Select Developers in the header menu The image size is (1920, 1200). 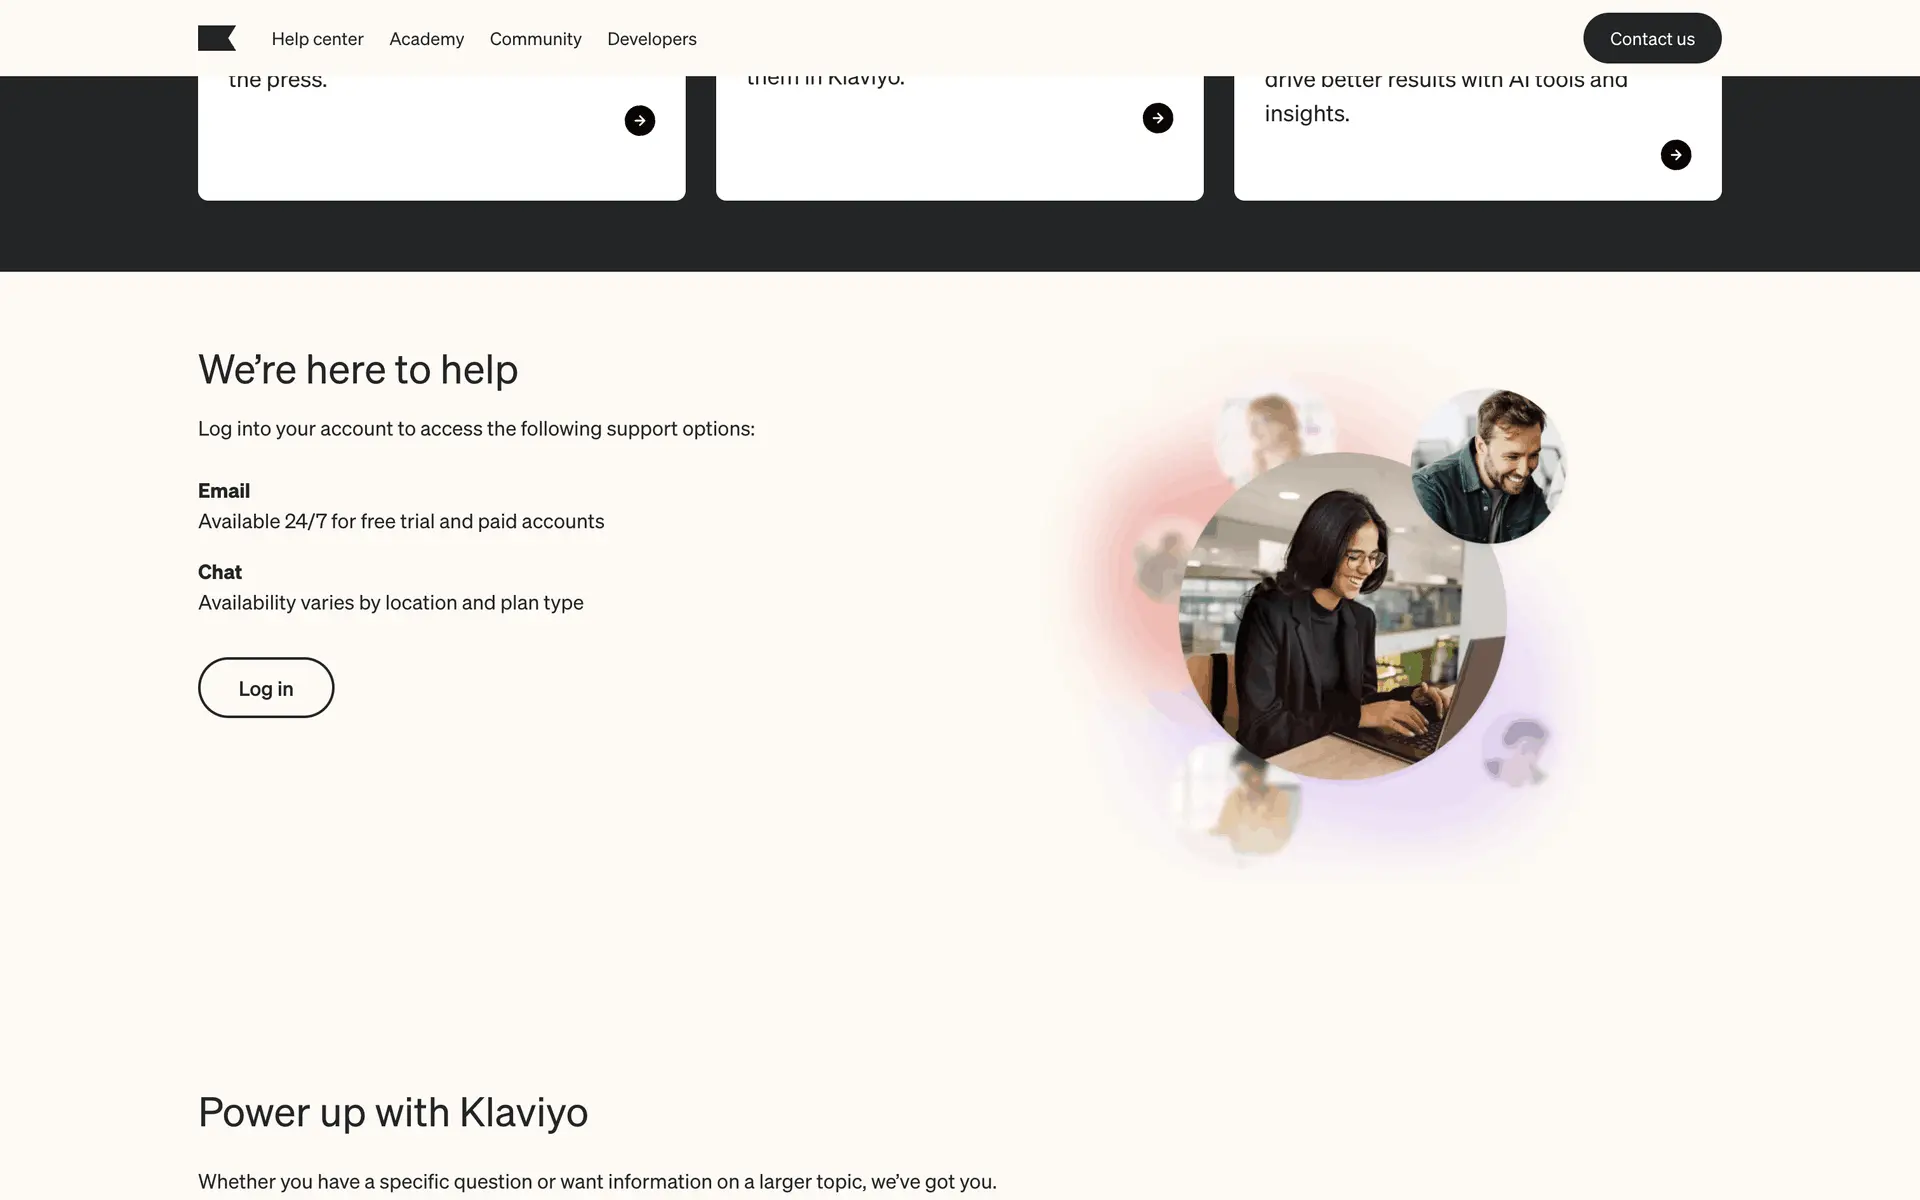click(x=652, y=39)
